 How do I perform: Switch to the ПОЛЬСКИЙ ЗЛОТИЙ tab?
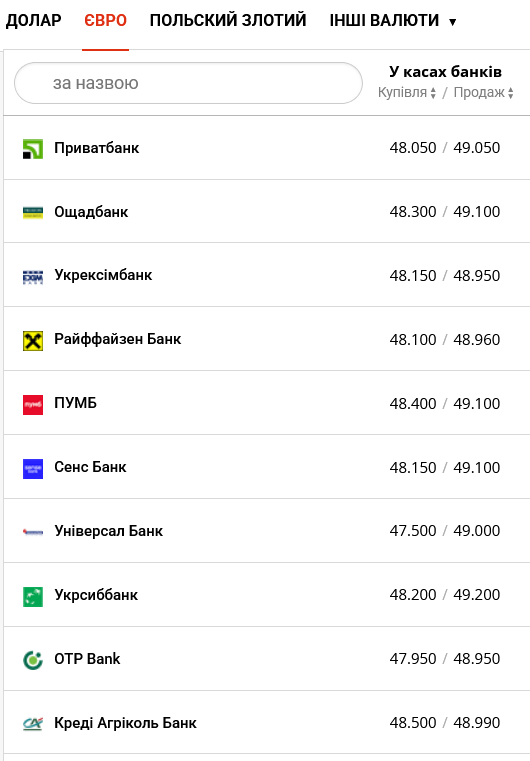click(228, 20)
